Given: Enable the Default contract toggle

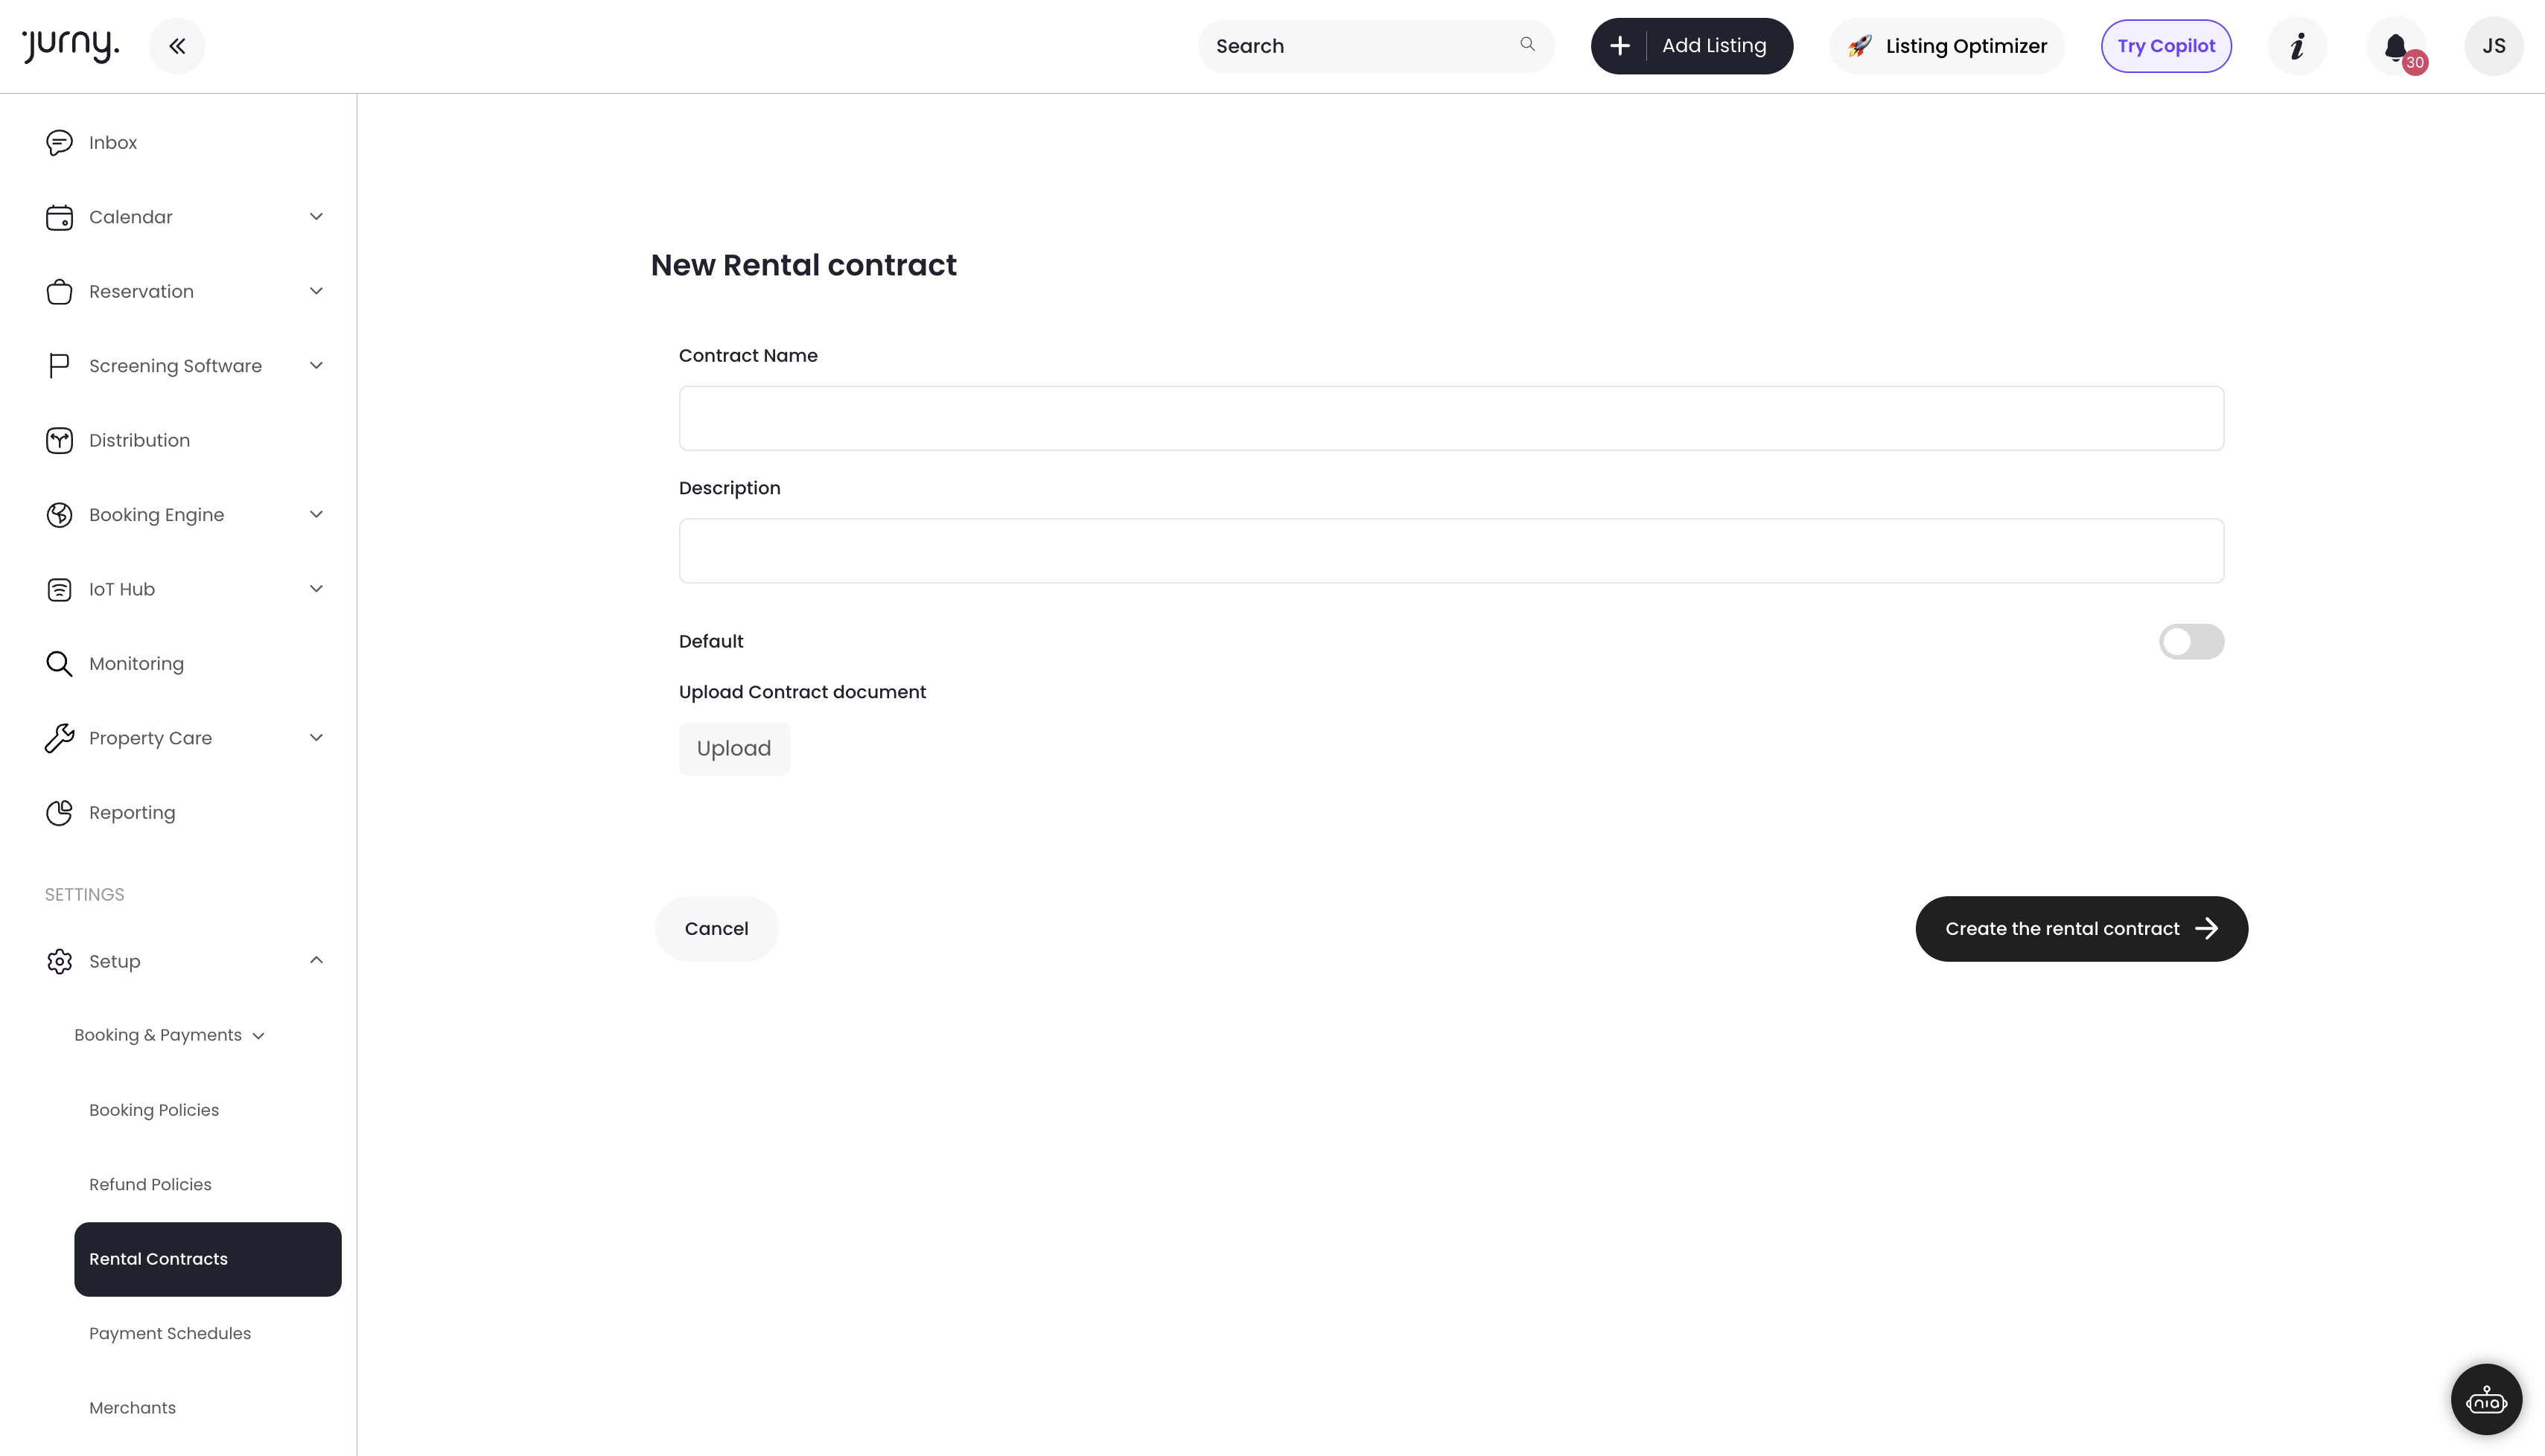Looking at the screenshot, I should (x=2191, y=642).
